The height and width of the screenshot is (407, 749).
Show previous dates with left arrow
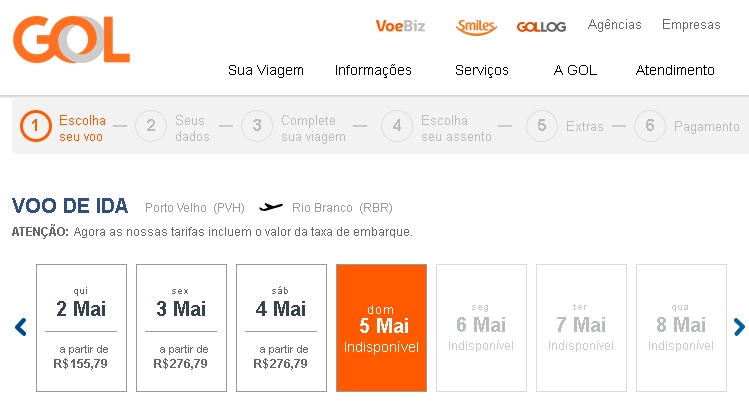(20, 327)
